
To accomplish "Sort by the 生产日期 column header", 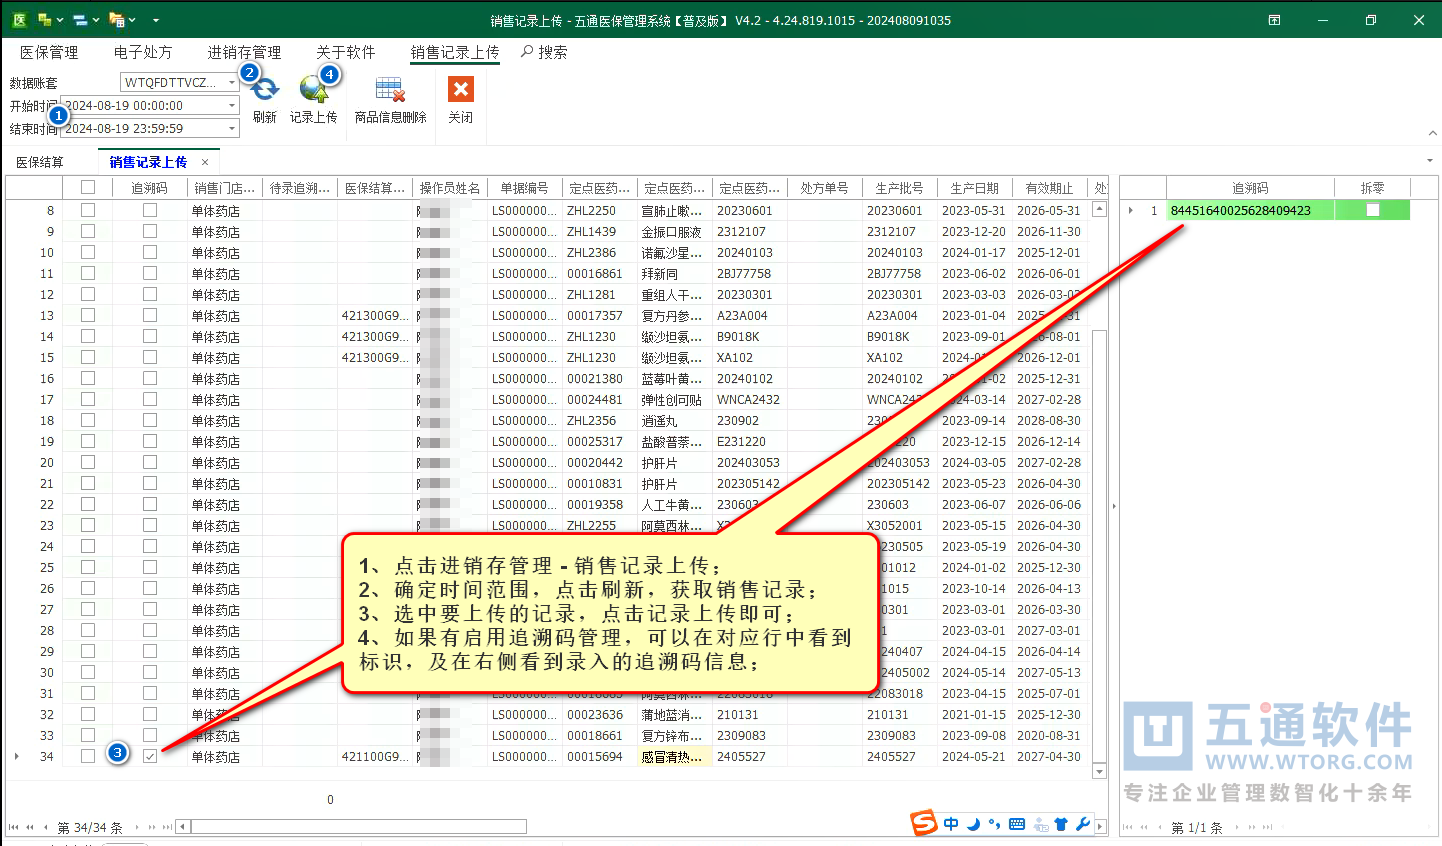I will pyautogui.click(x=974, y=188).
